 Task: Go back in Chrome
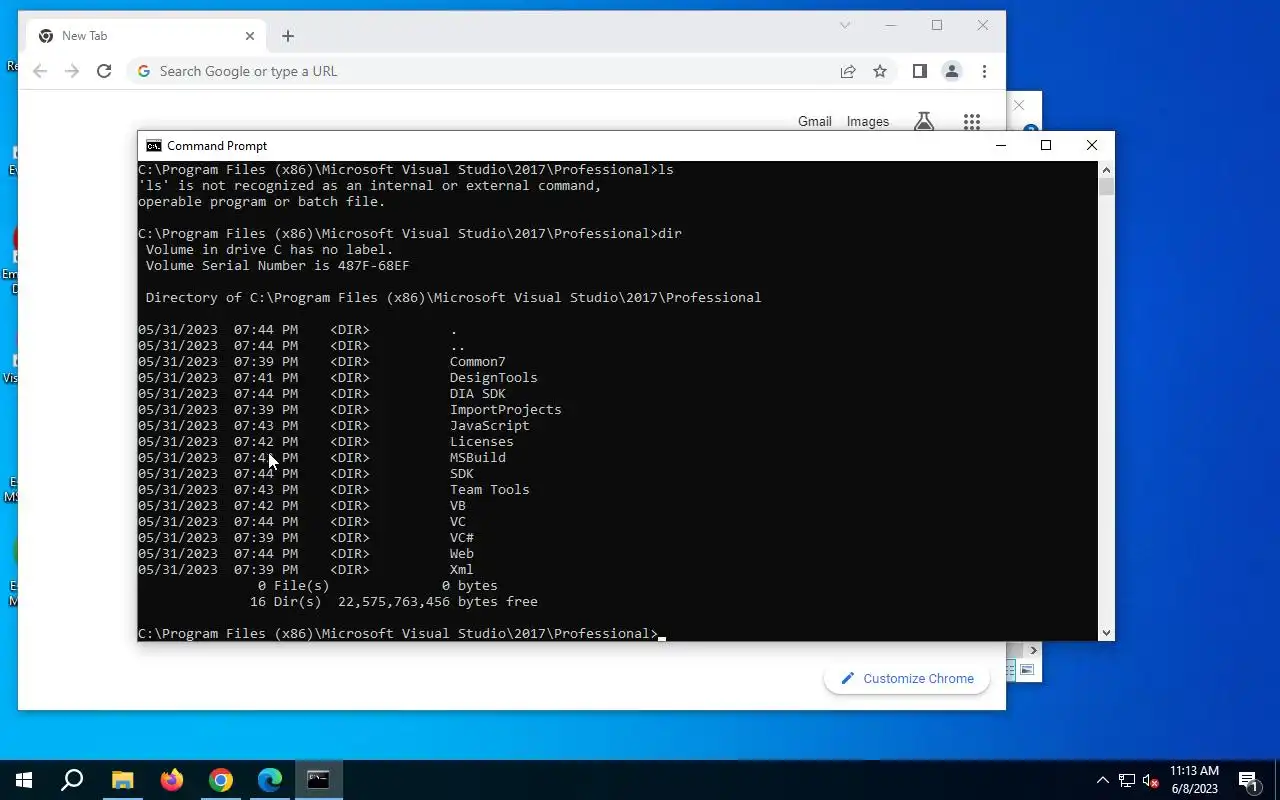coord(40,71)
